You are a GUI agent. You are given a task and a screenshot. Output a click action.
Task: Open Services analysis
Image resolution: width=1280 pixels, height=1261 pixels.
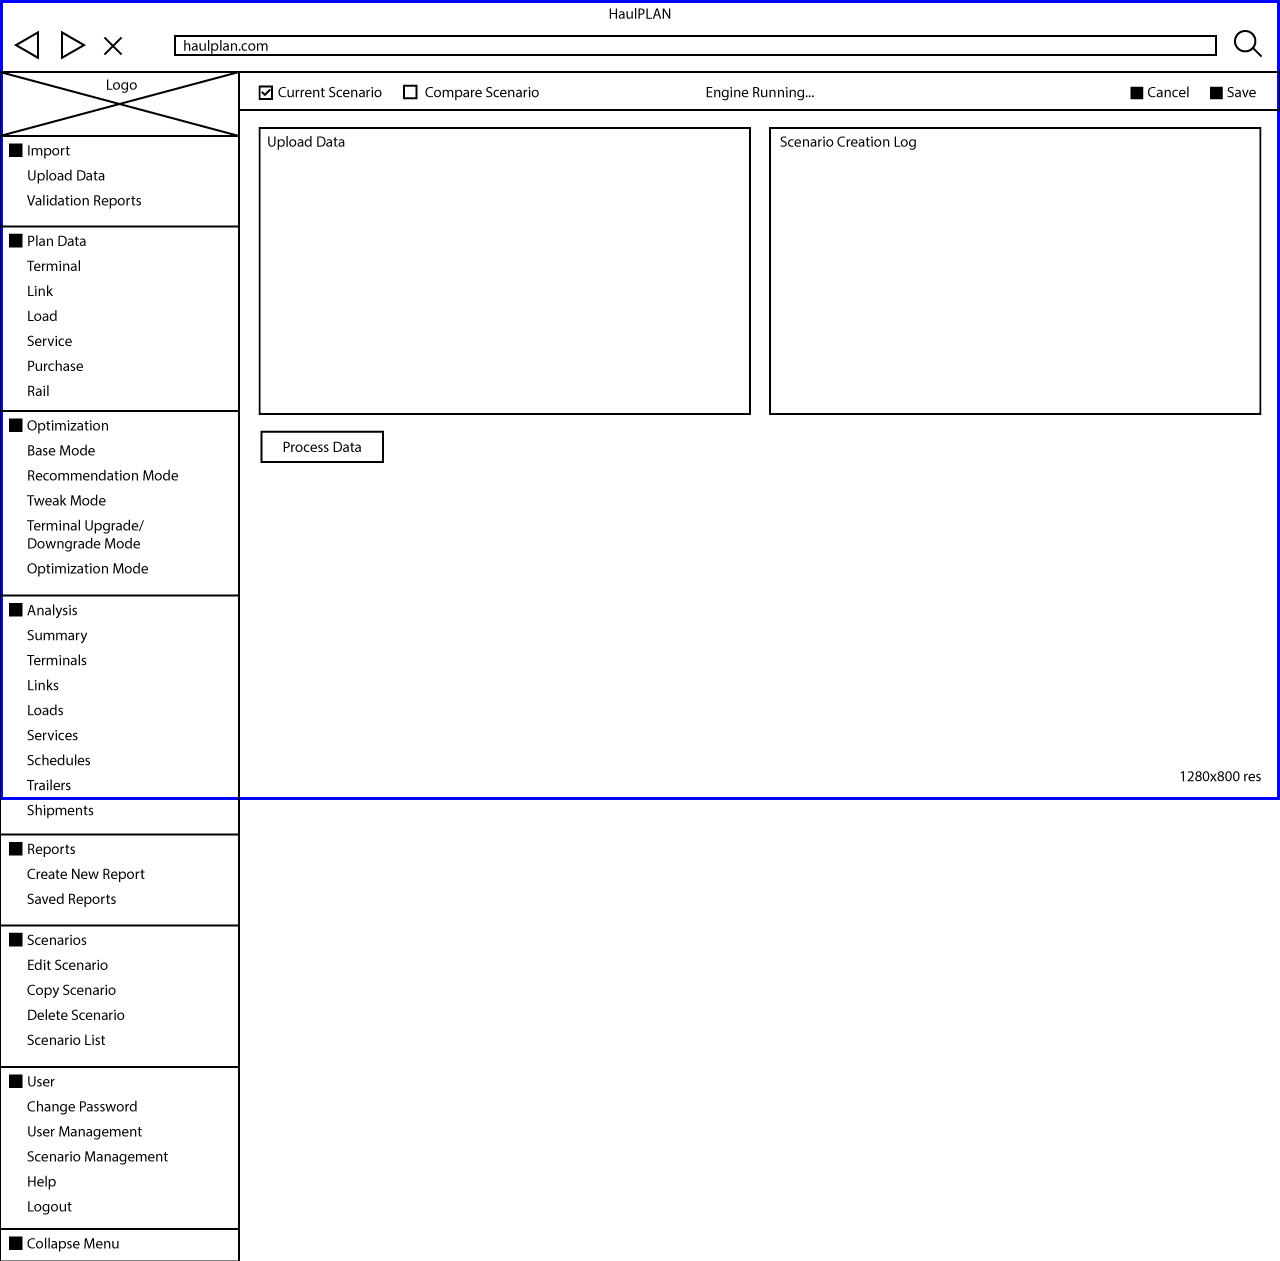click(52, 736)
